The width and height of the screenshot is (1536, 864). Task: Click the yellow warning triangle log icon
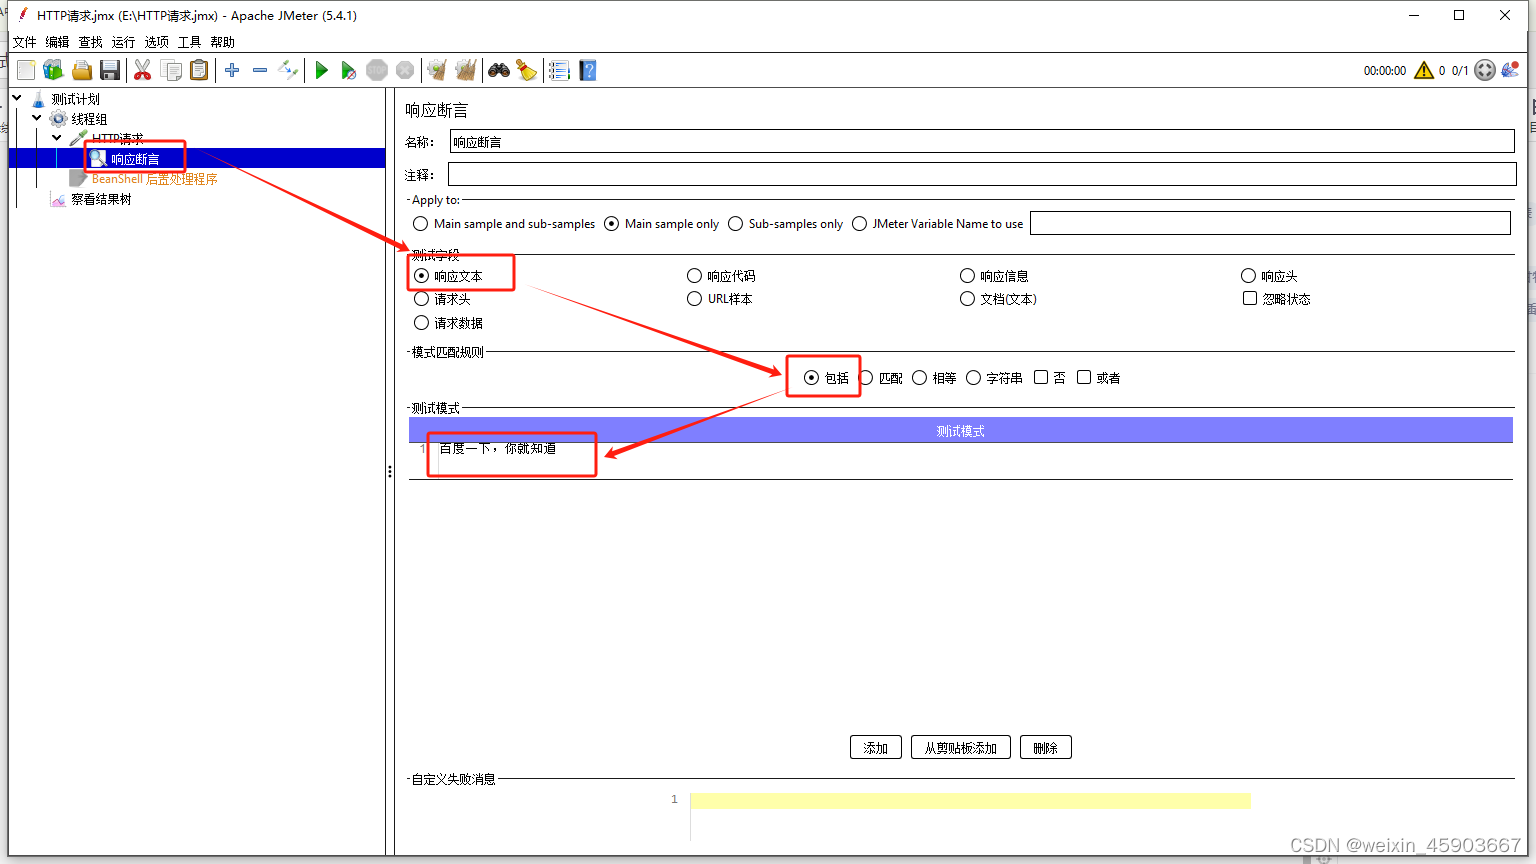coord(1424,70)
